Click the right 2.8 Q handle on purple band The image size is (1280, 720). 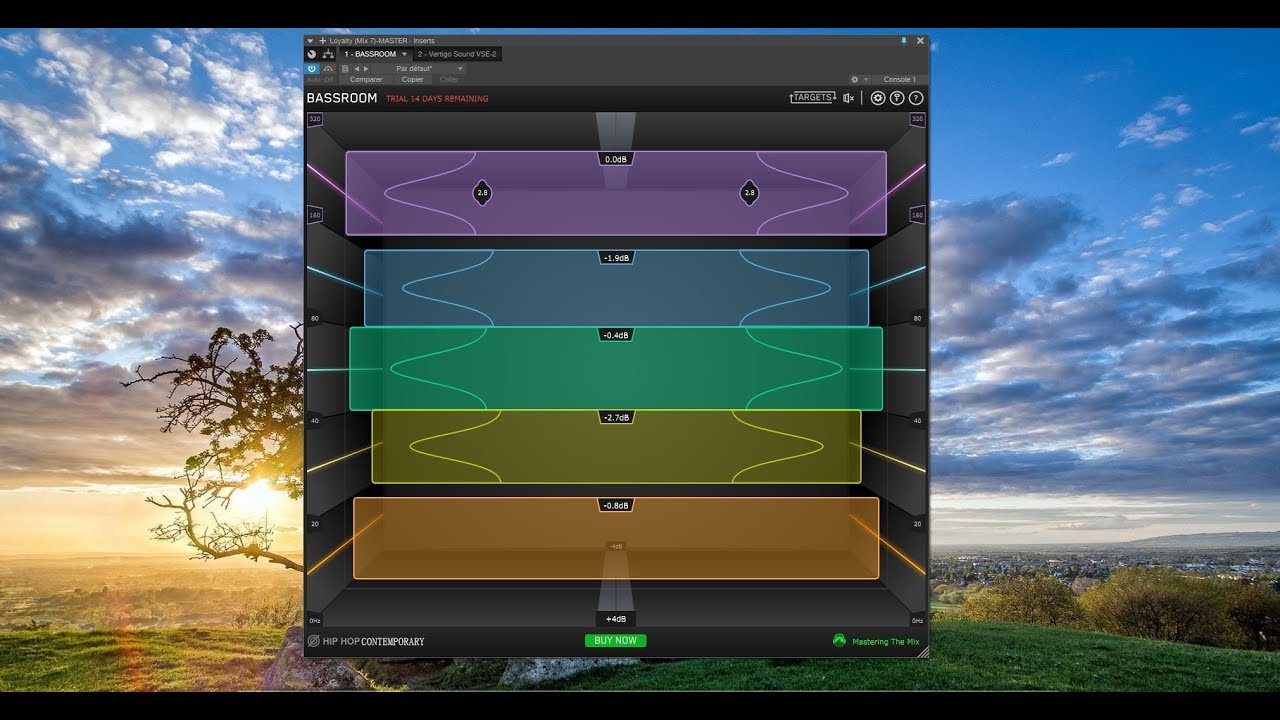(x=749, y=193)
